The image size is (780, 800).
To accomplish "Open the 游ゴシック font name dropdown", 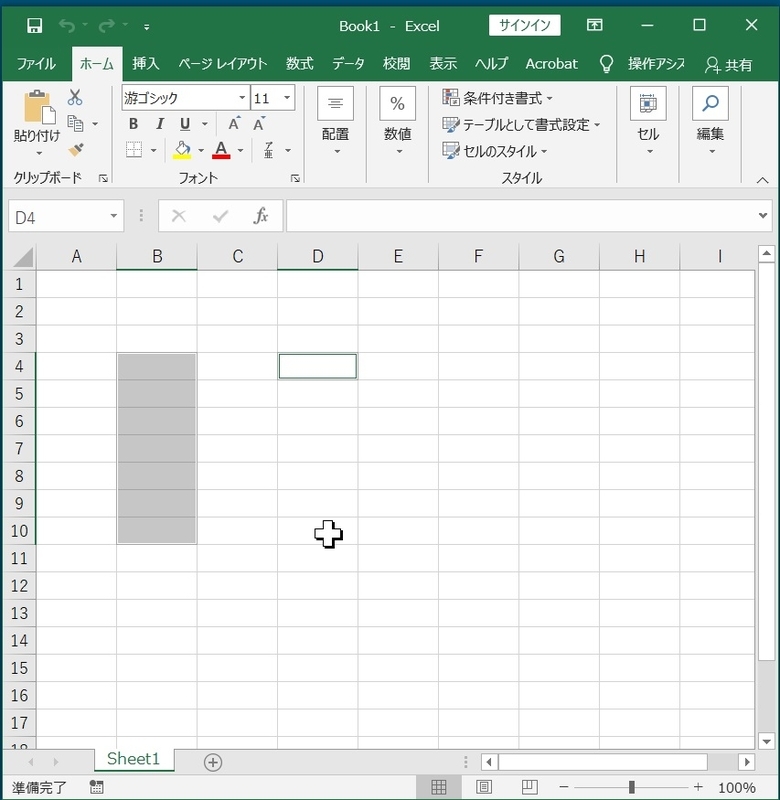I will point(242,97).
